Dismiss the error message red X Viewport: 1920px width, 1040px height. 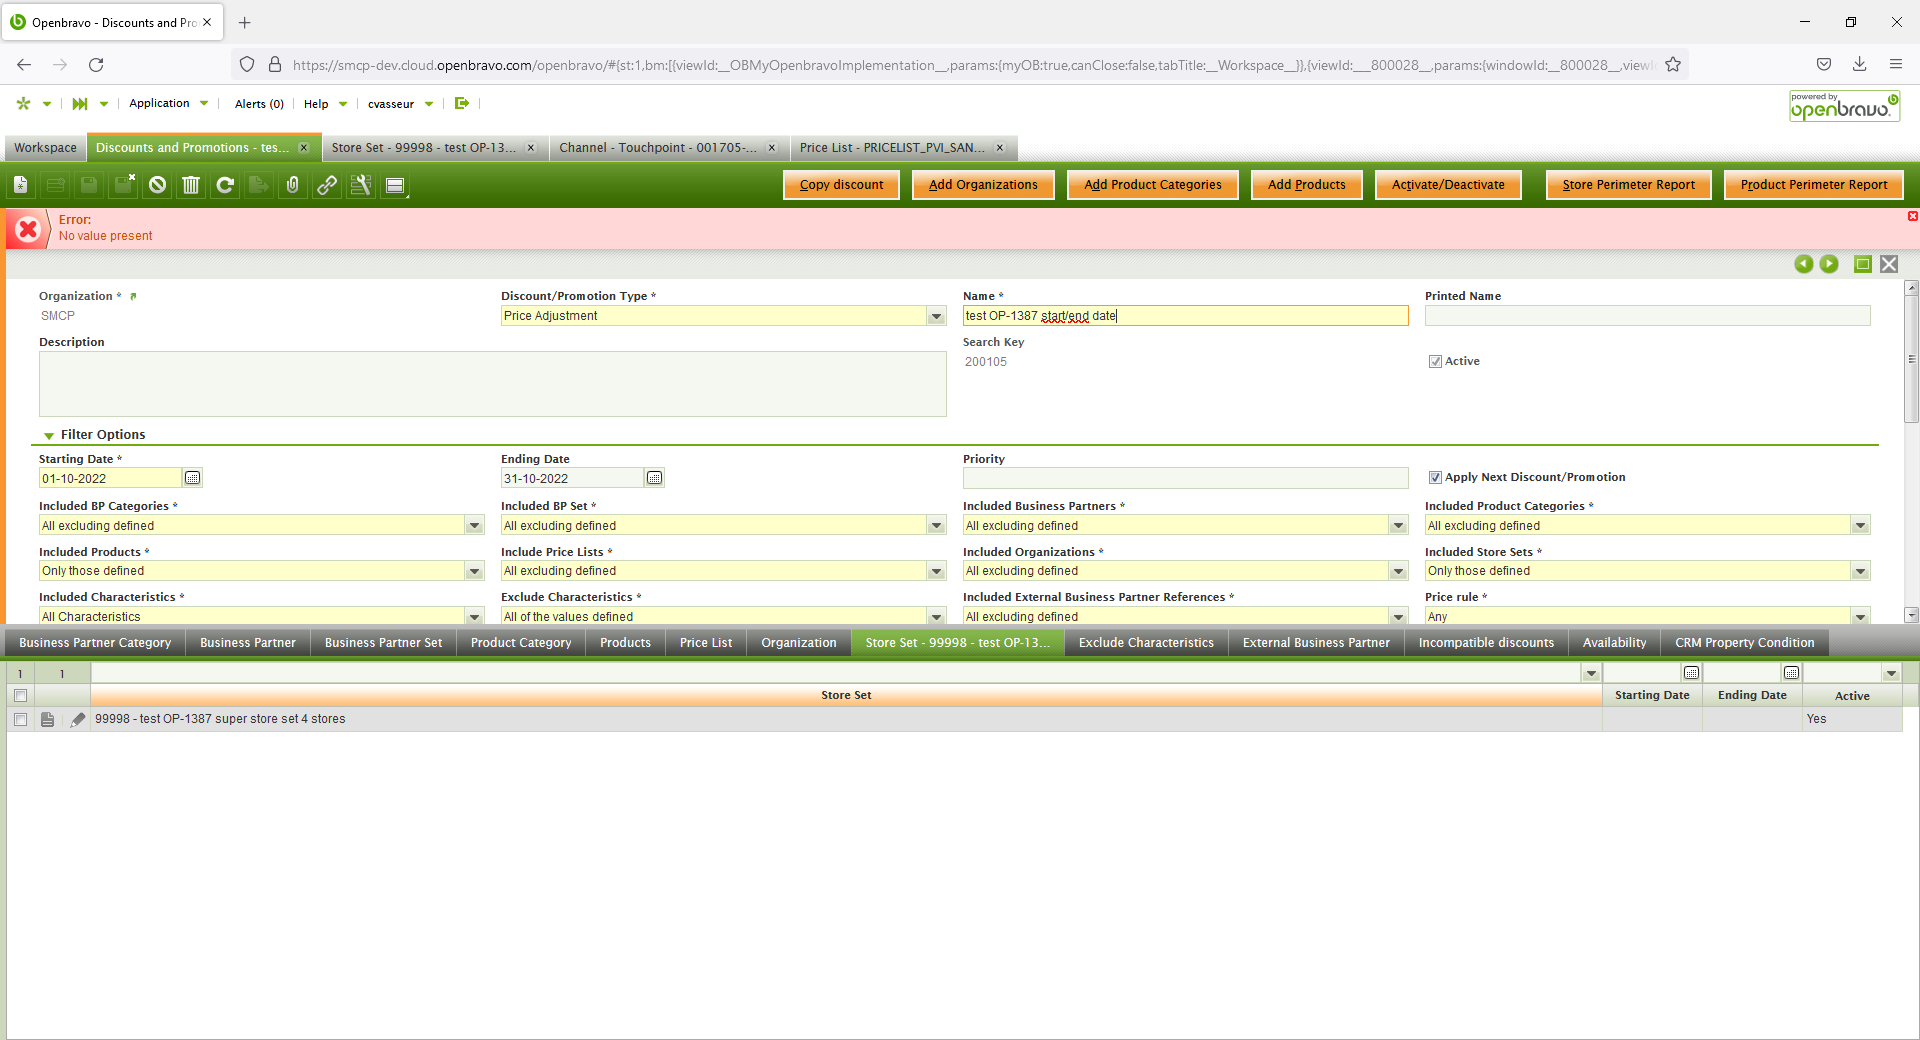point(1912,216)
